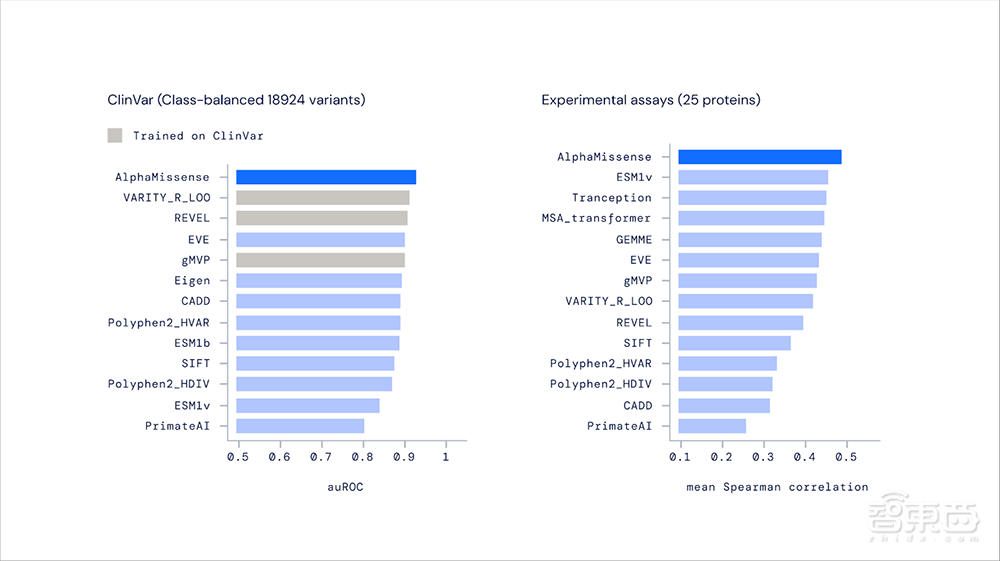The width and height of the screenshot is (1000, 561).
Task: Click the Eigen bar in the ClinVar chart
Action: point(319,281)
